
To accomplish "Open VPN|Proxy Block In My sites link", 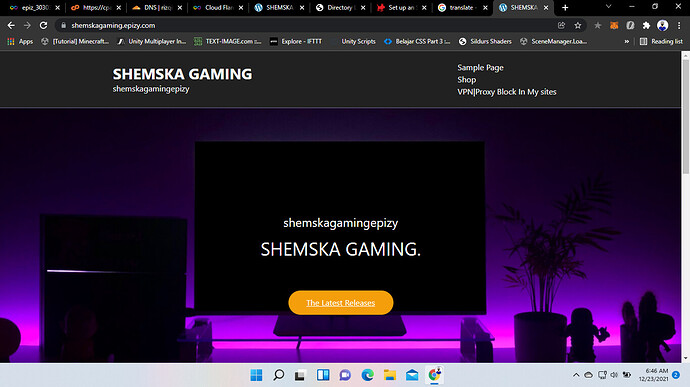I will click(x=506, y=92).
